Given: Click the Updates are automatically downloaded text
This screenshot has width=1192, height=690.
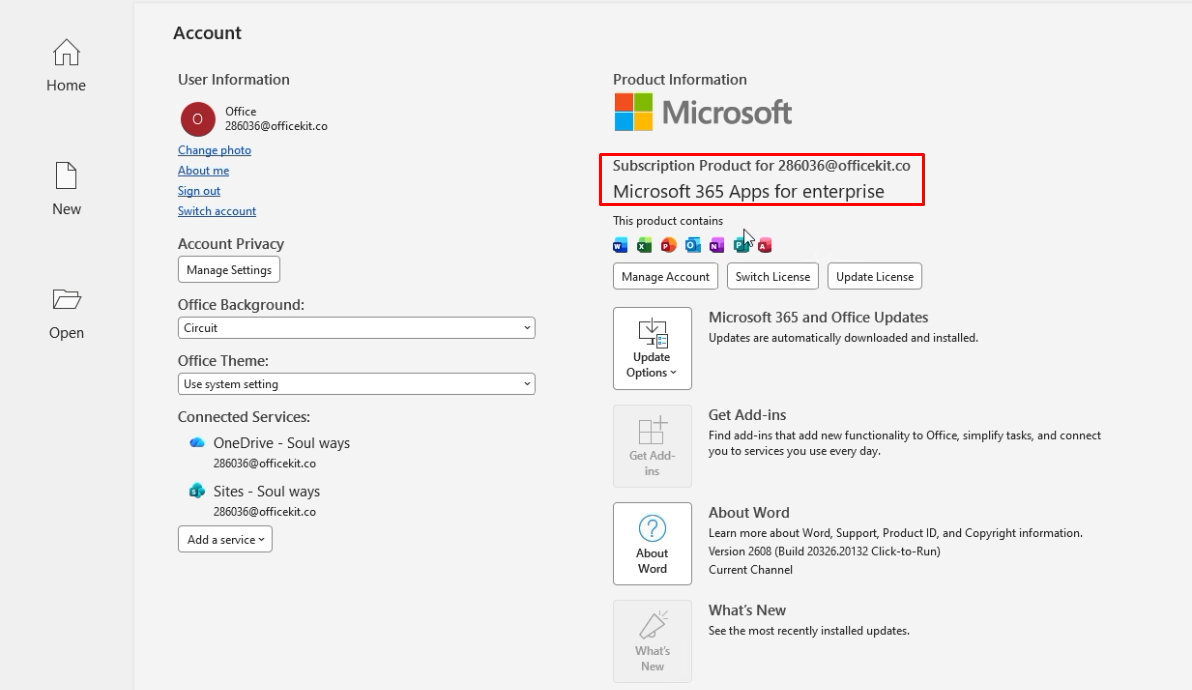Looking at the screenshot, I should [x=843, y=338].
